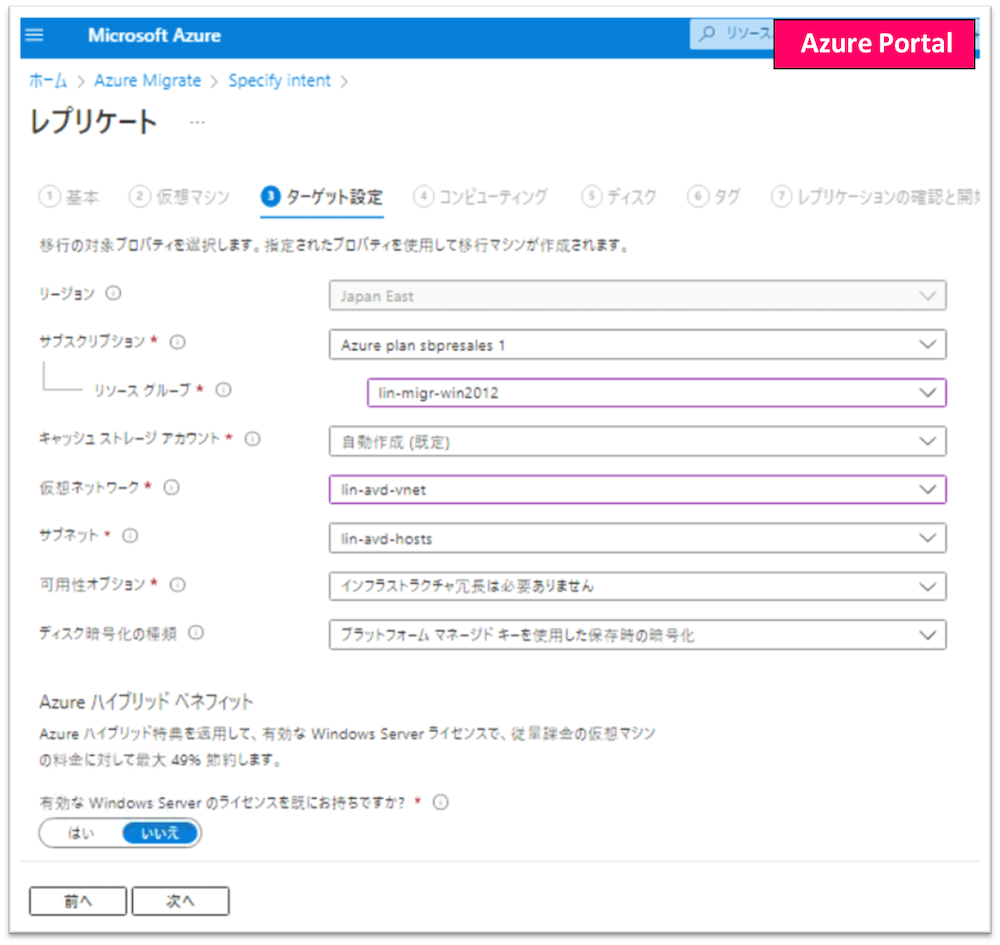Image resolution: width=1000 pixels, height=945 pixels.
Task: Select はい for Windows Server license
Action: 81,833
